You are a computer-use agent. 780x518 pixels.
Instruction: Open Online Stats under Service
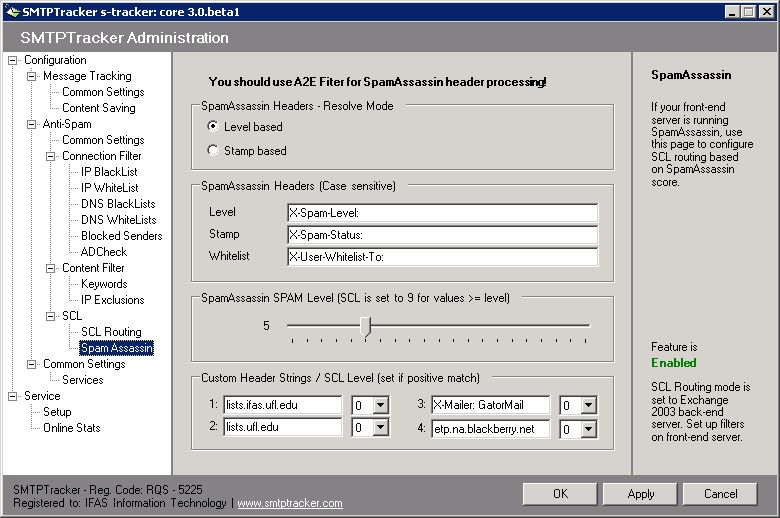tap(71, 428)
